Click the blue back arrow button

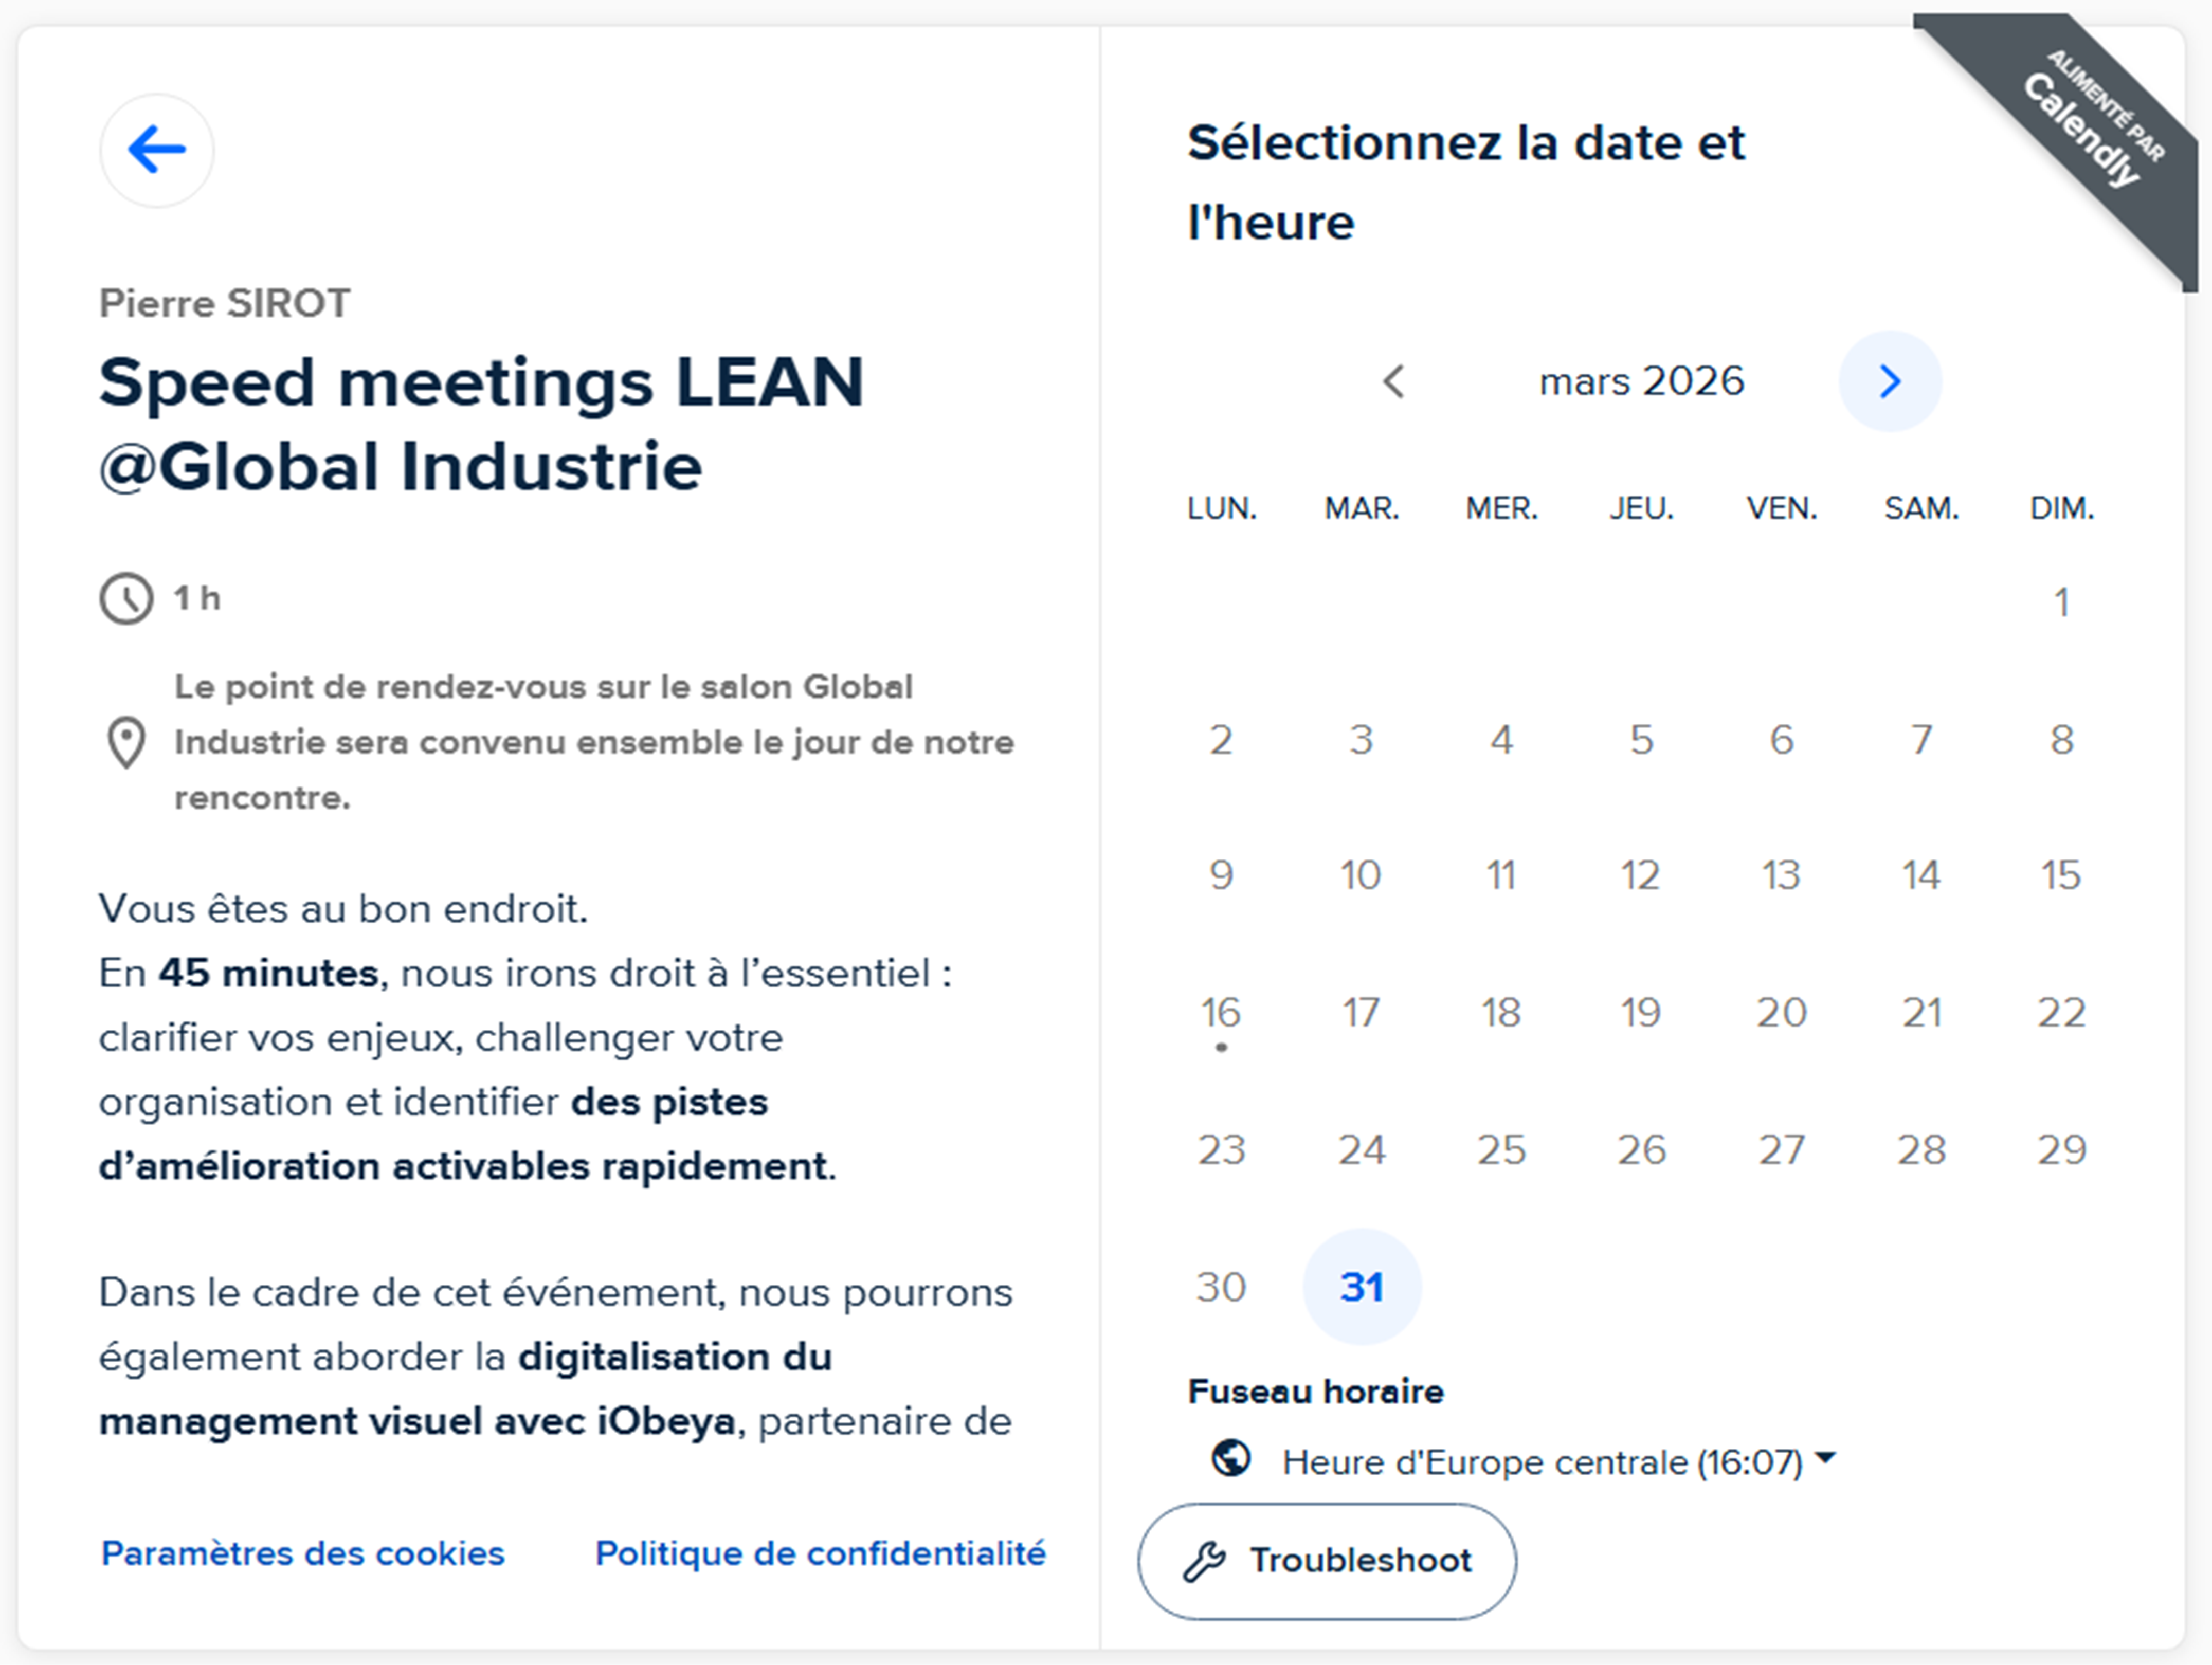tap(156, 150)
